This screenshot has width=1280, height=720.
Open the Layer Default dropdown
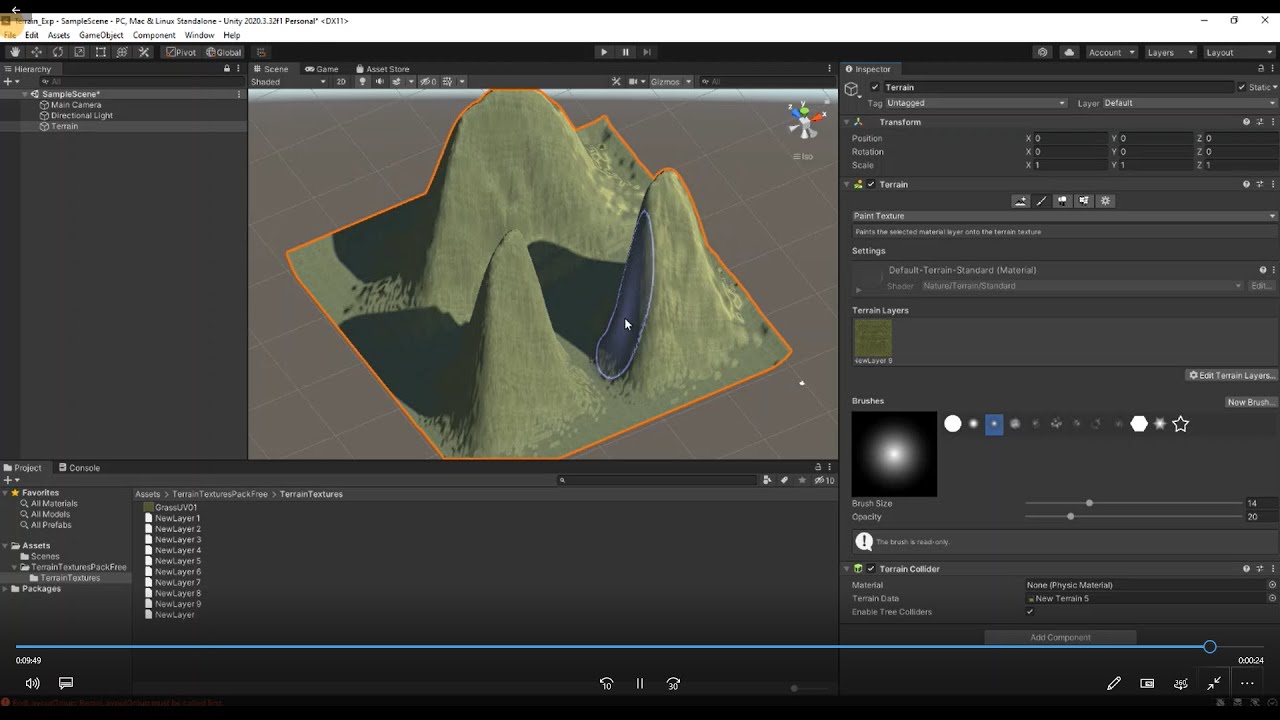[x=1190, y=103]
